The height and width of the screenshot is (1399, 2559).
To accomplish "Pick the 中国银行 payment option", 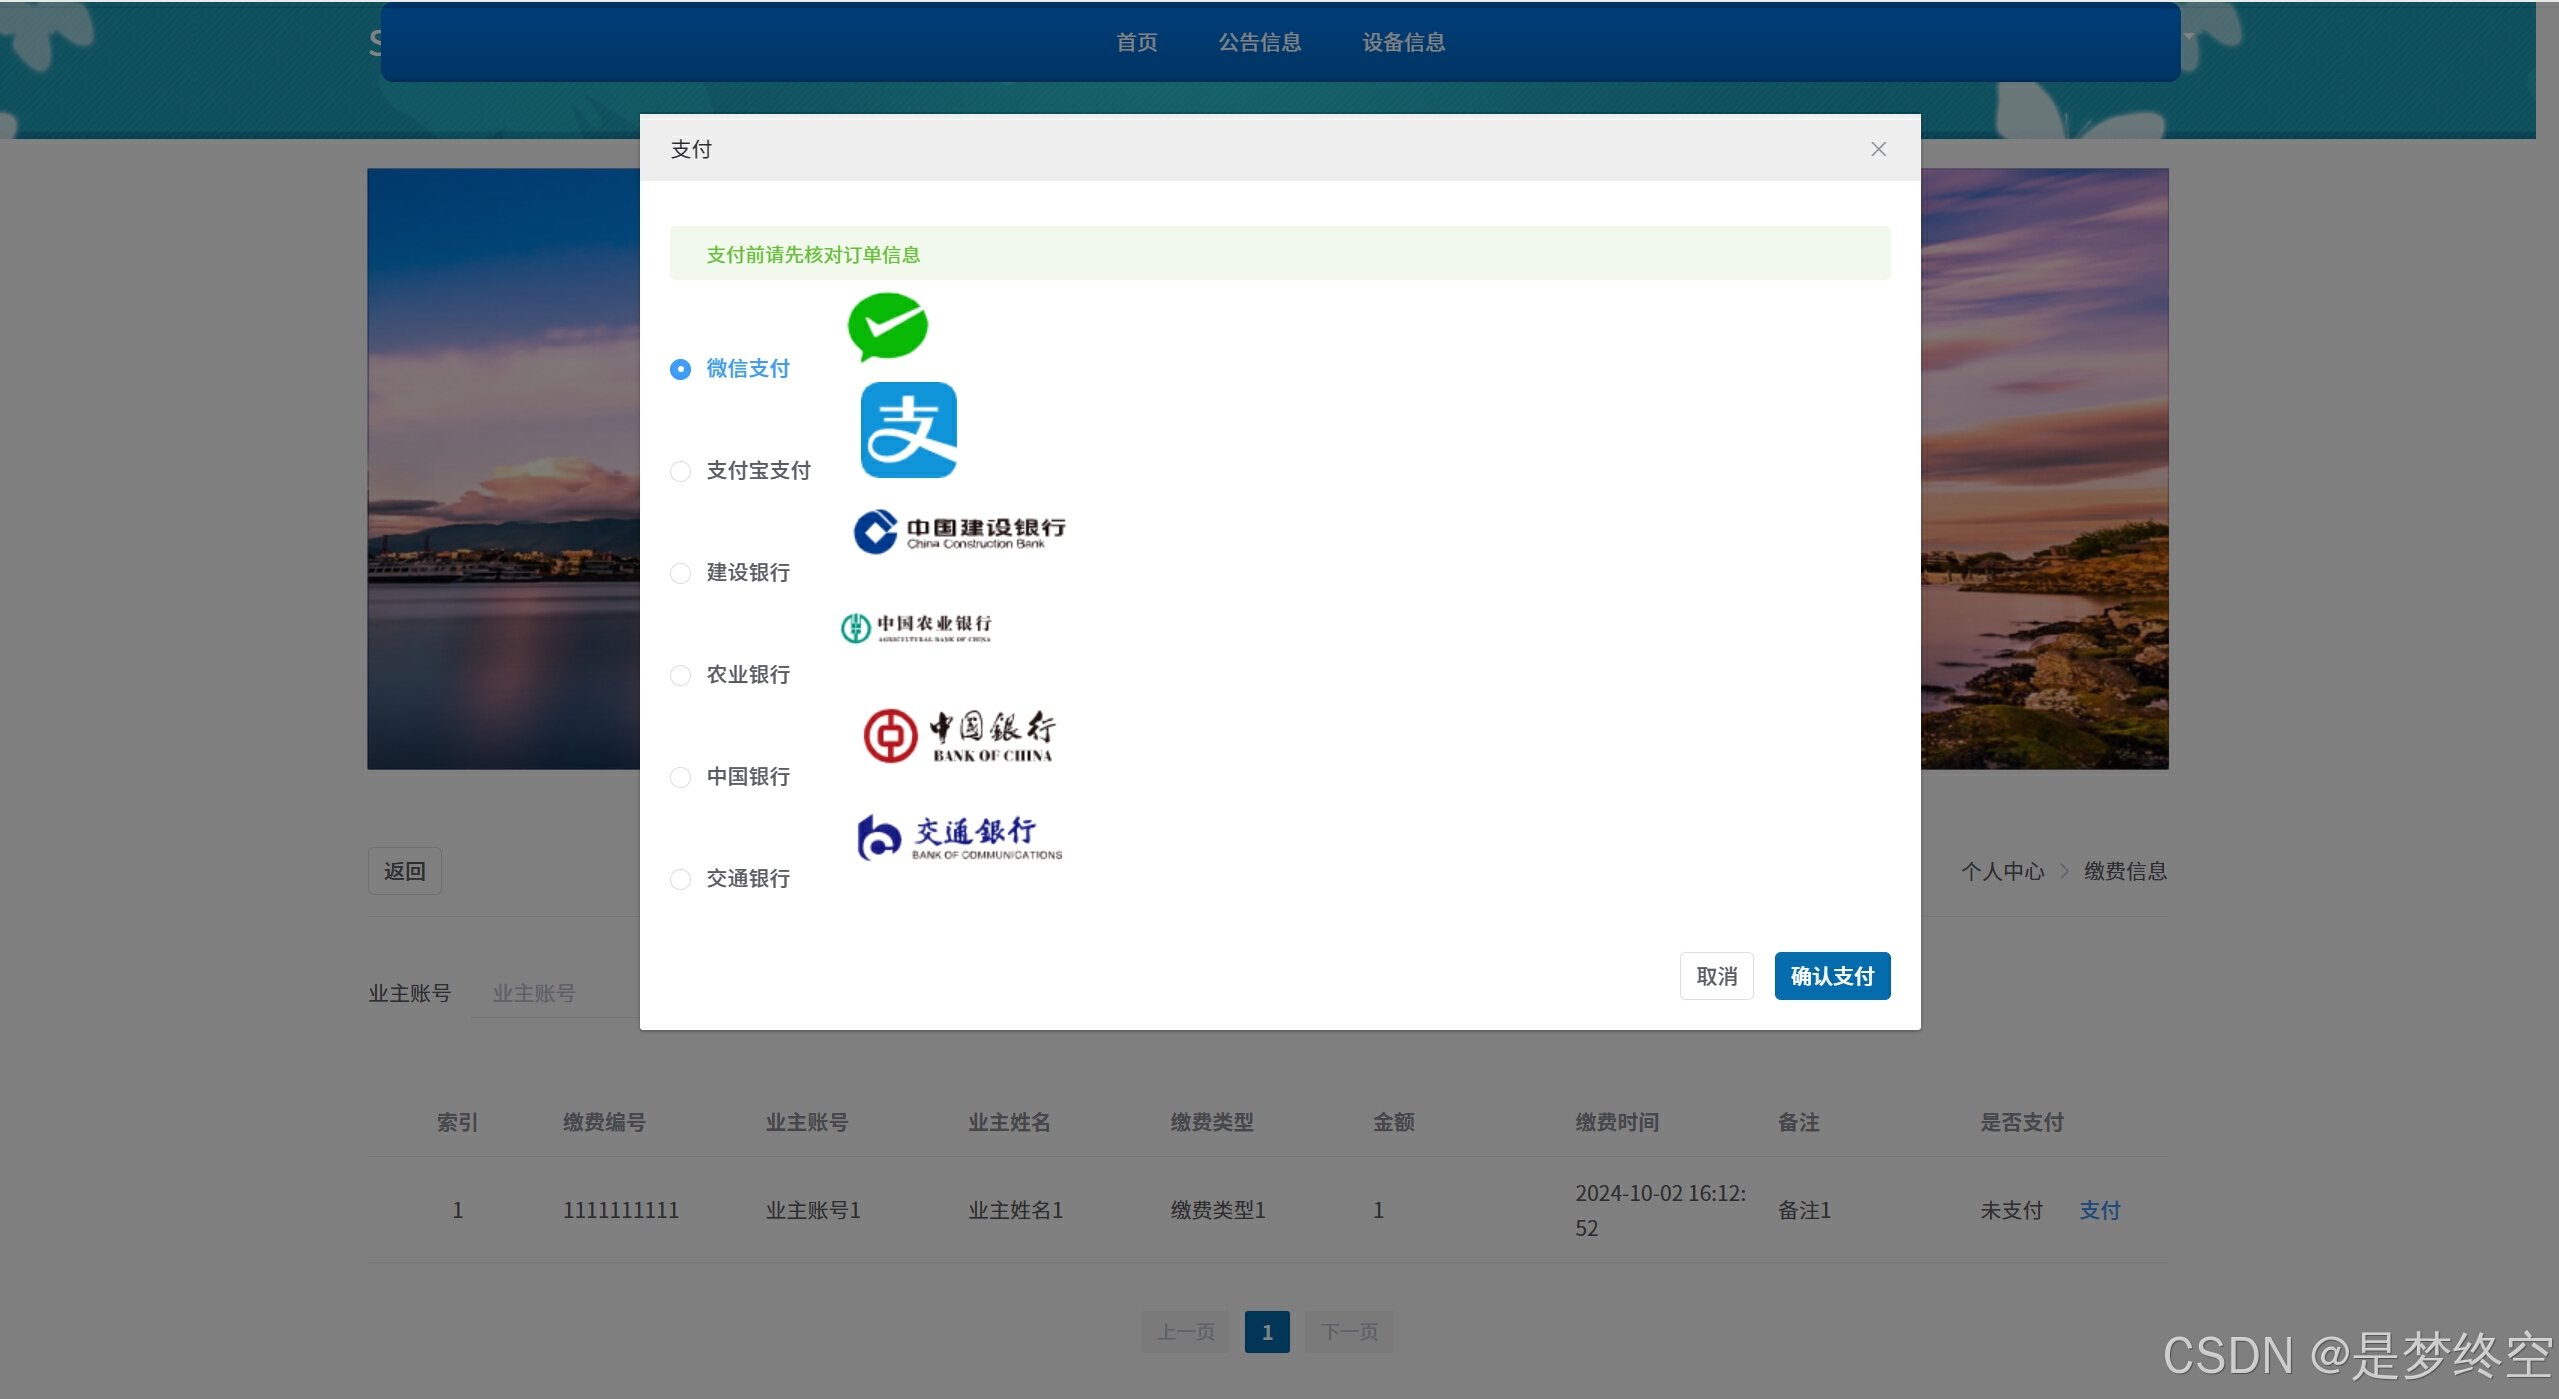I will tap(680, 777).
